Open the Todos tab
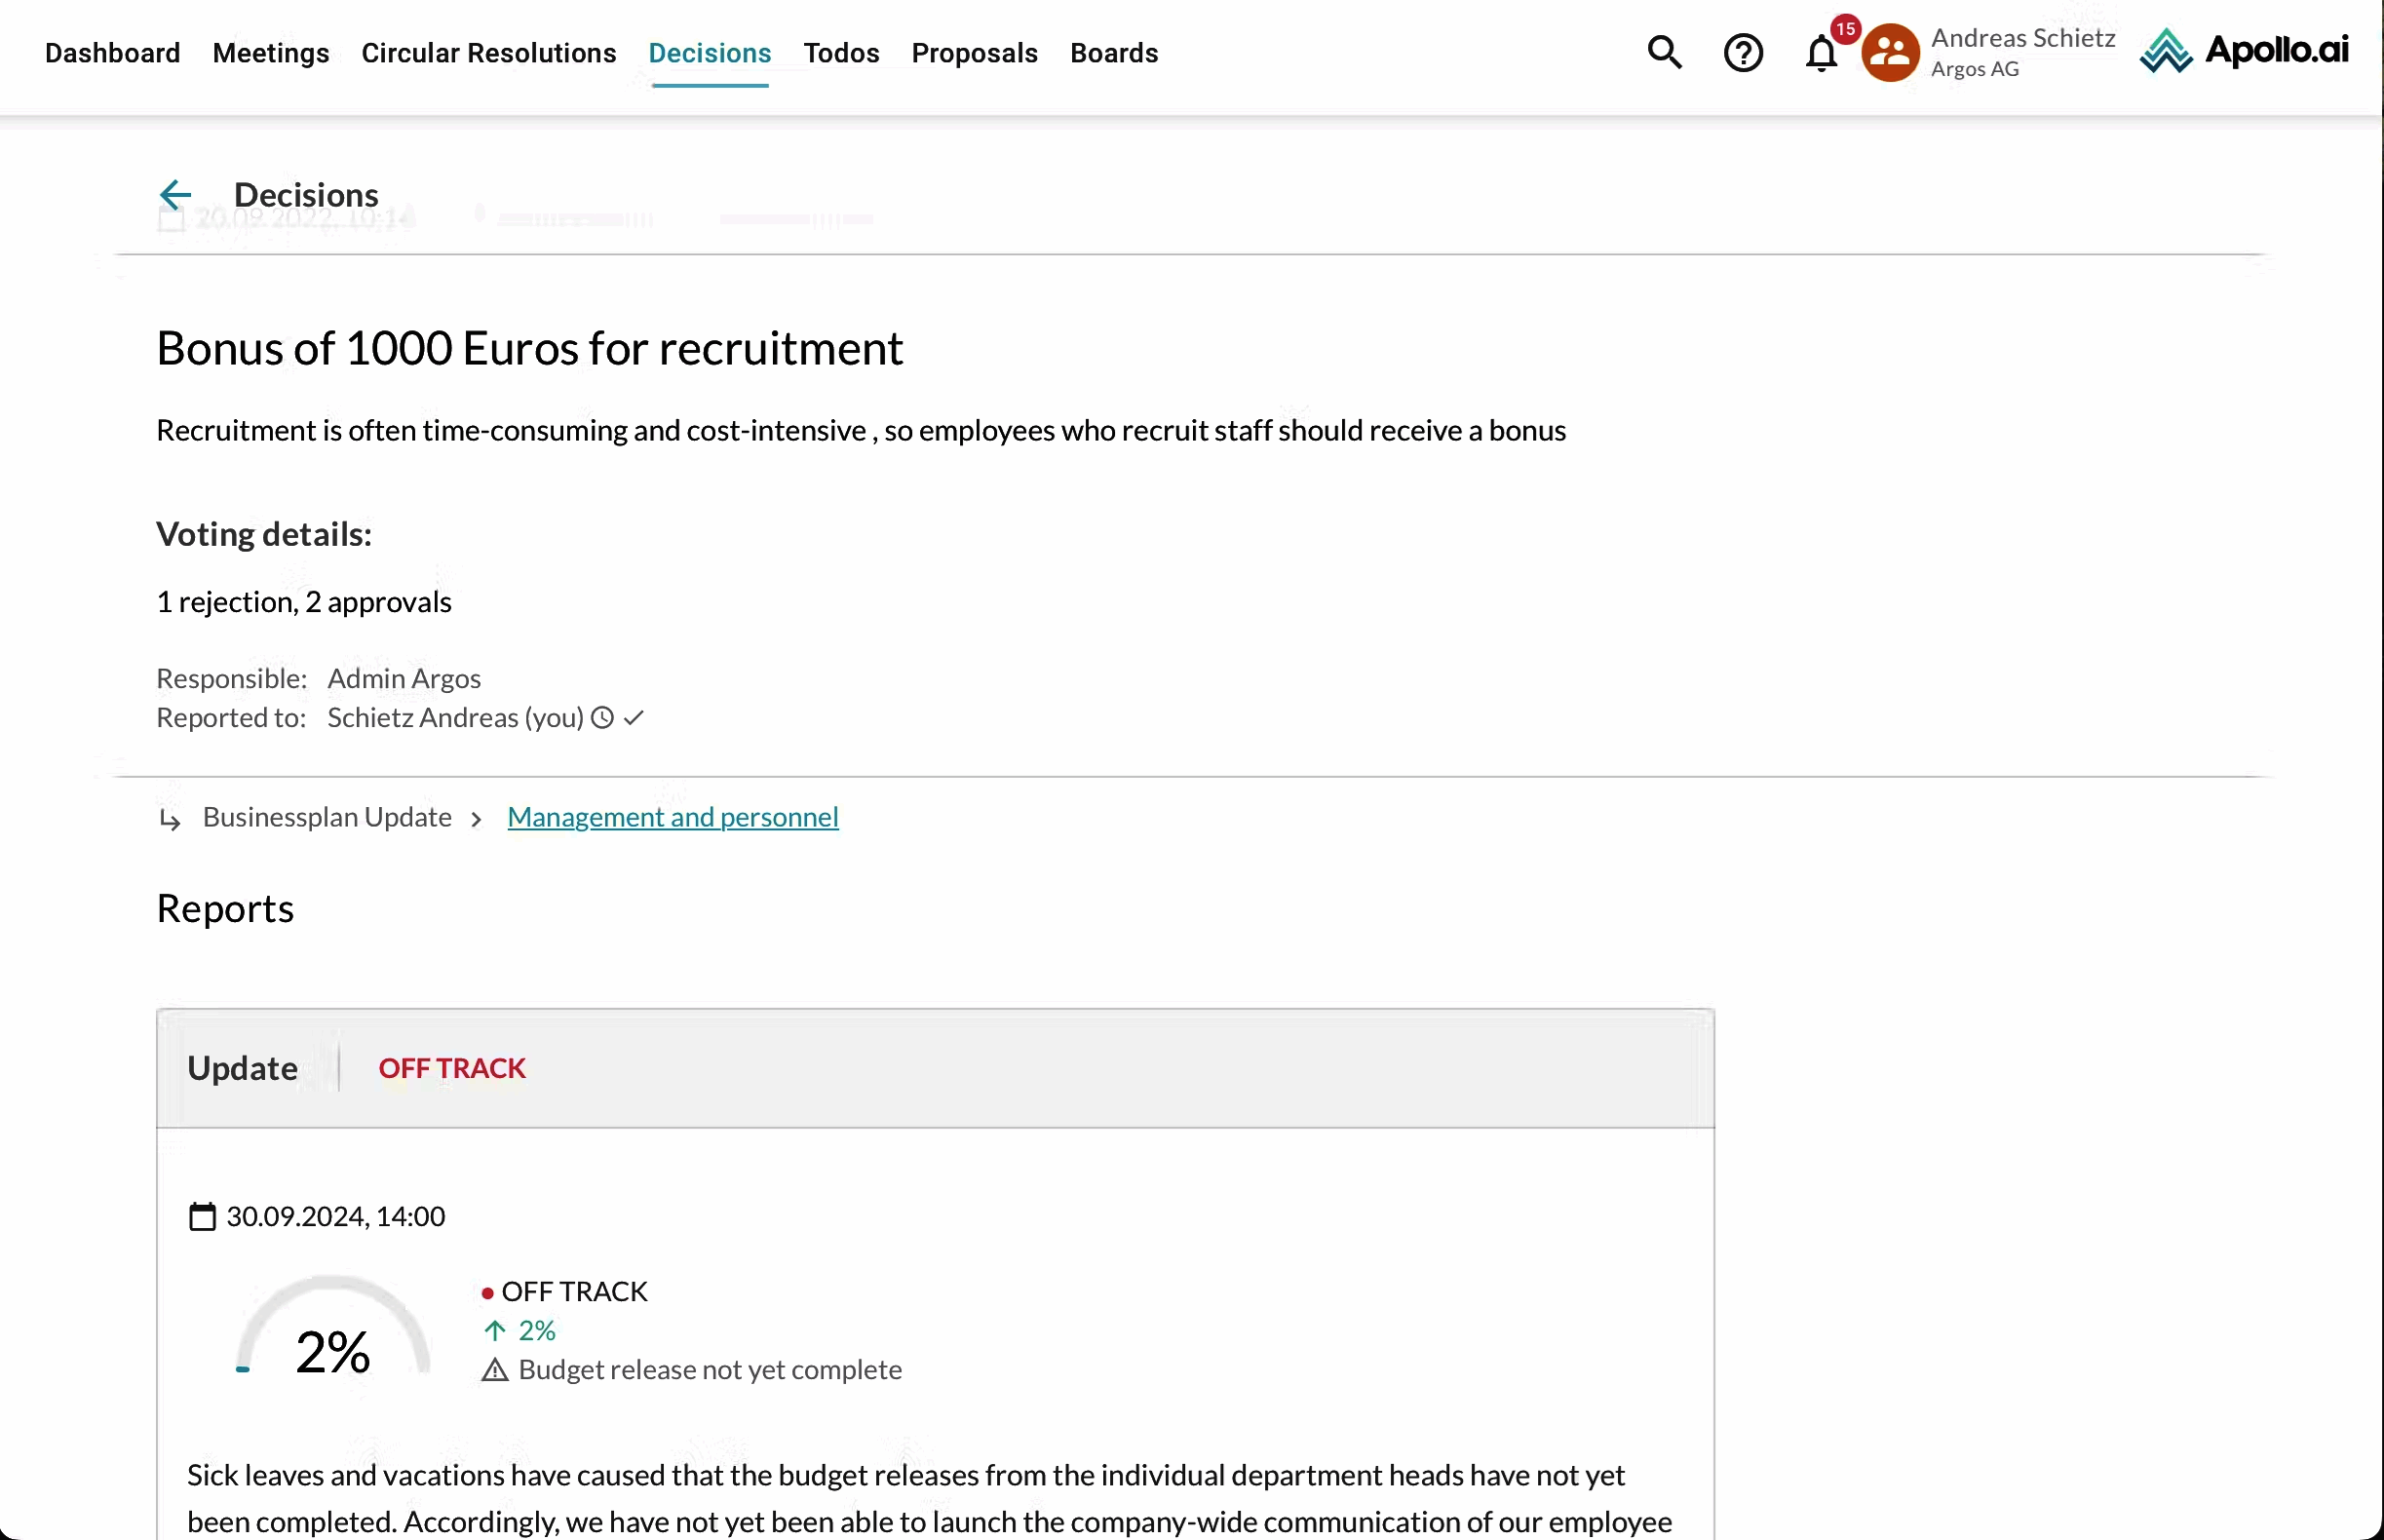This screenshot has width=2384, height=1540. pyautogui.click(x=841, y=53)
